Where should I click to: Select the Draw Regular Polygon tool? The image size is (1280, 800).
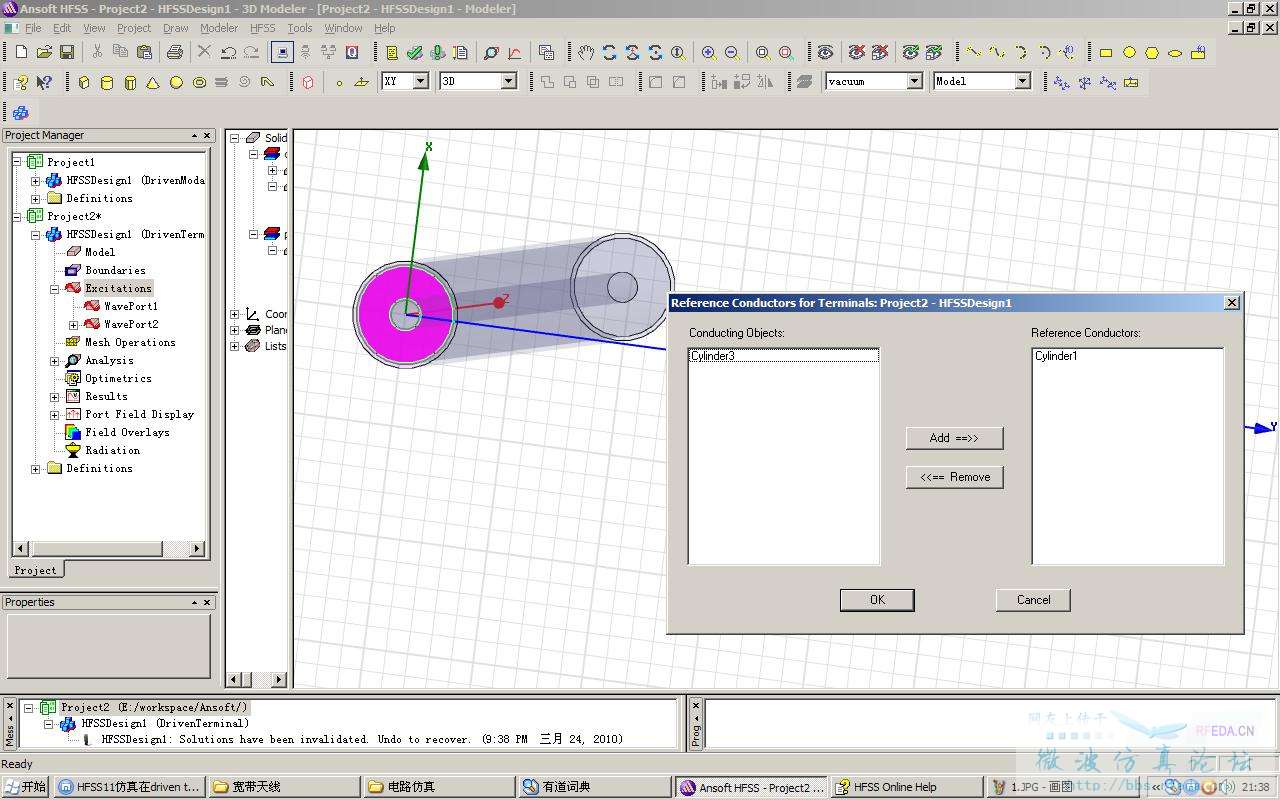[1152, 52]
